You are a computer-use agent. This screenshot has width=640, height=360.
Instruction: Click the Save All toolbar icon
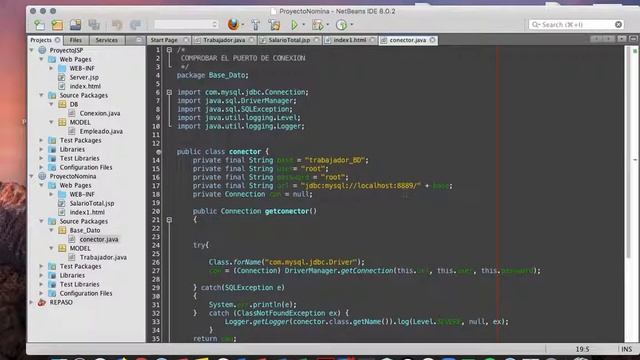94,25
